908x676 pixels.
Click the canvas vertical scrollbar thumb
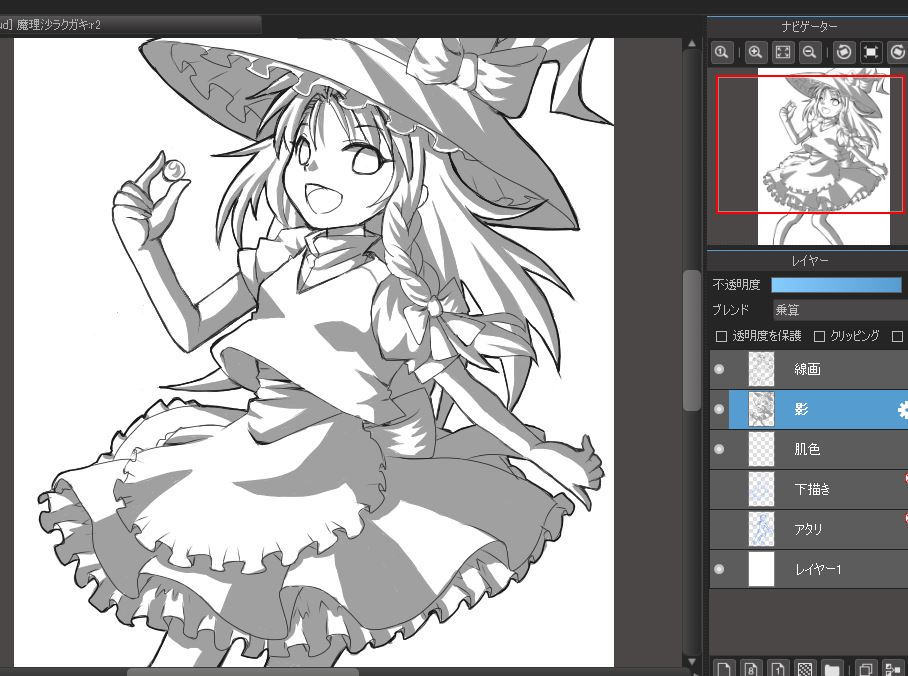tap(692, 340)
